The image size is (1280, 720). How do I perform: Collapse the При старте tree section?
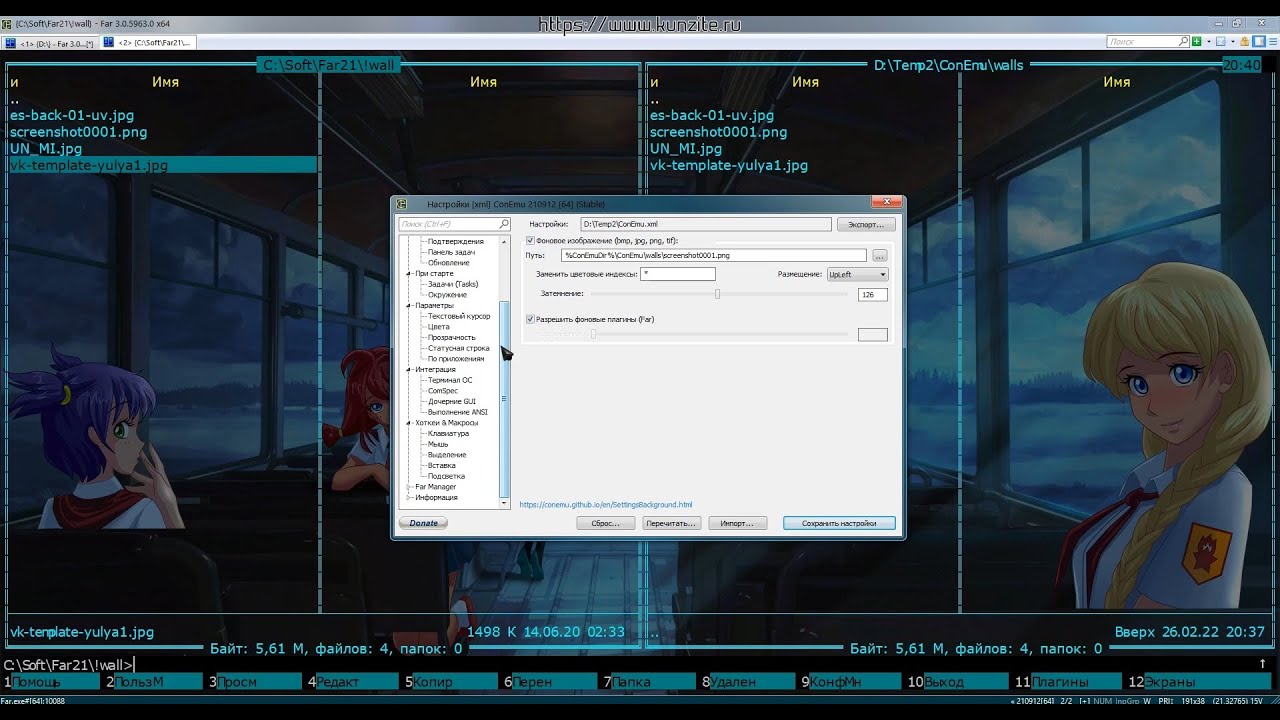point(409,273)
